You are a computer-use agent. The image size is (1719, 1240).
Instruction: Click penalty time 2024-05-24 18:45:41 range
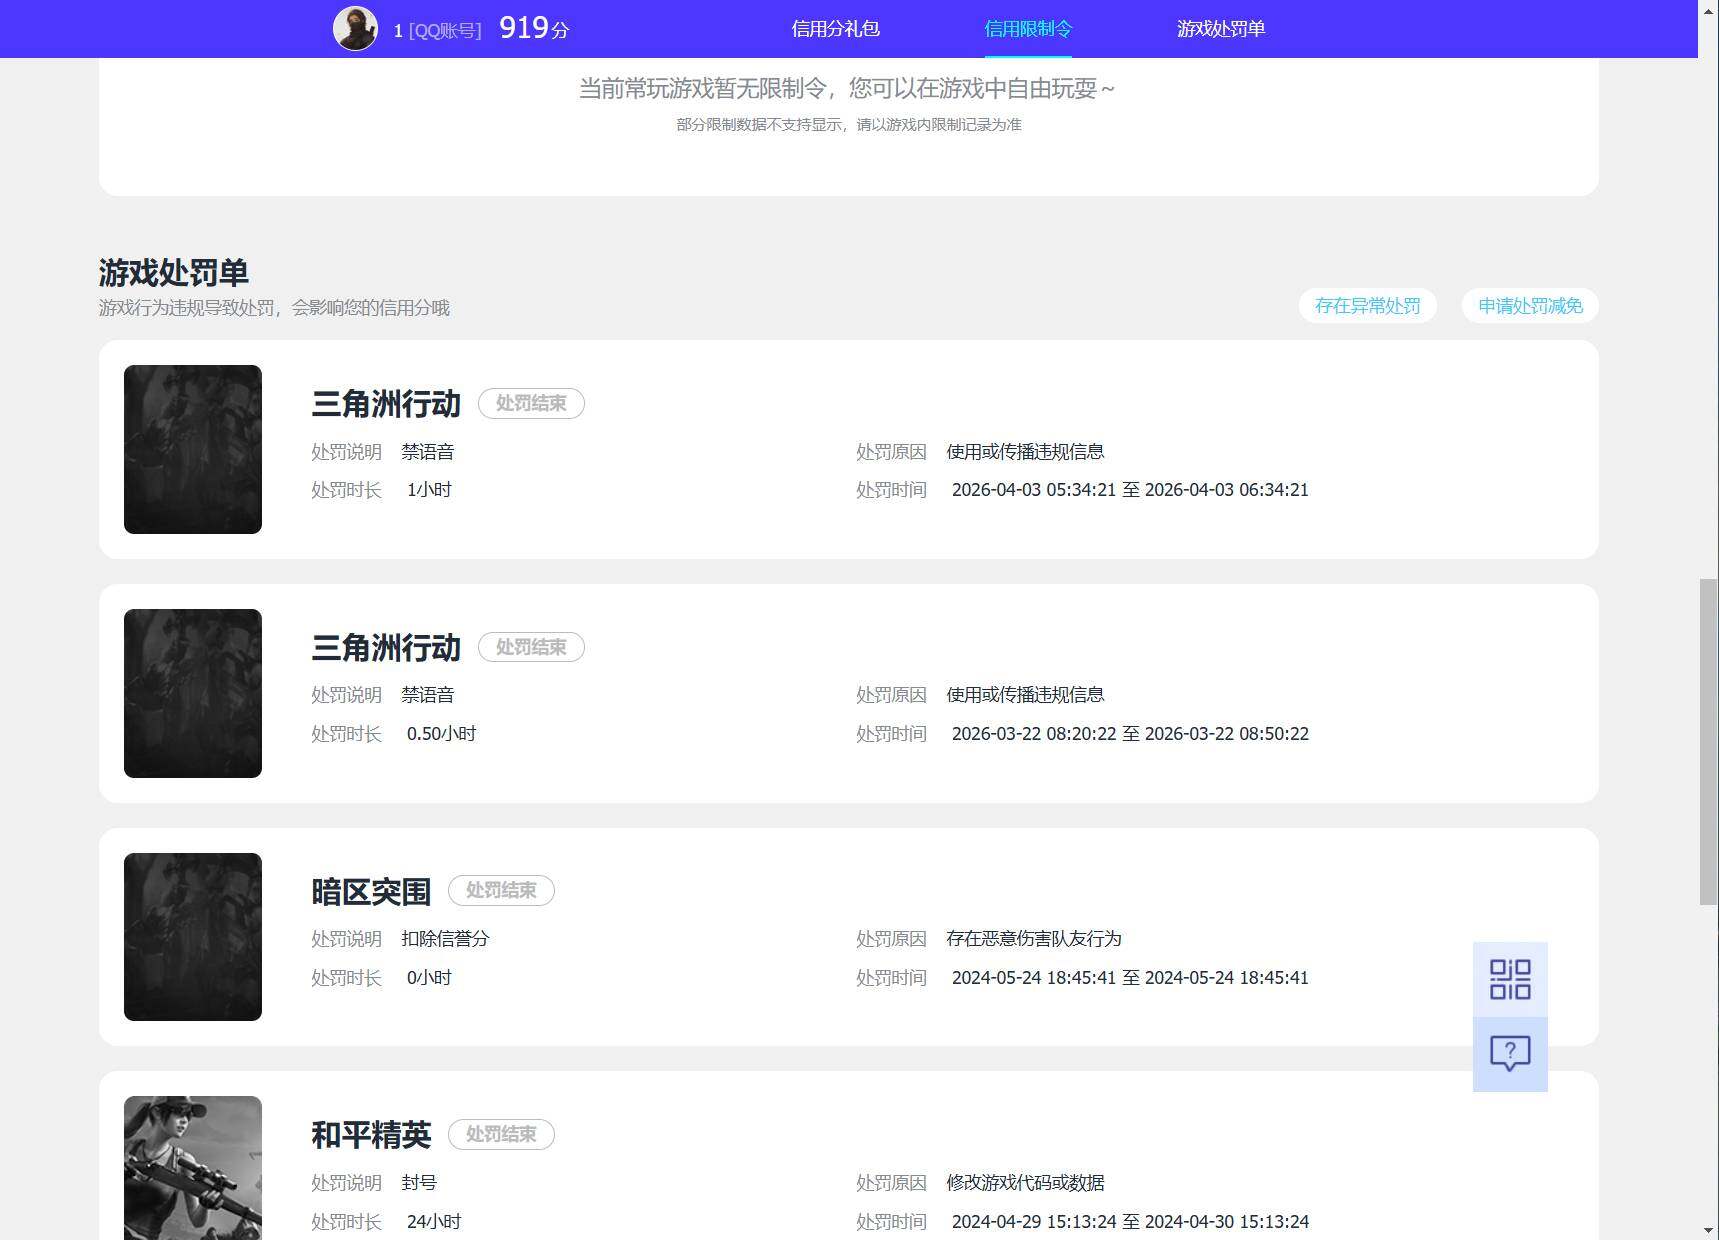(1130, 978)
